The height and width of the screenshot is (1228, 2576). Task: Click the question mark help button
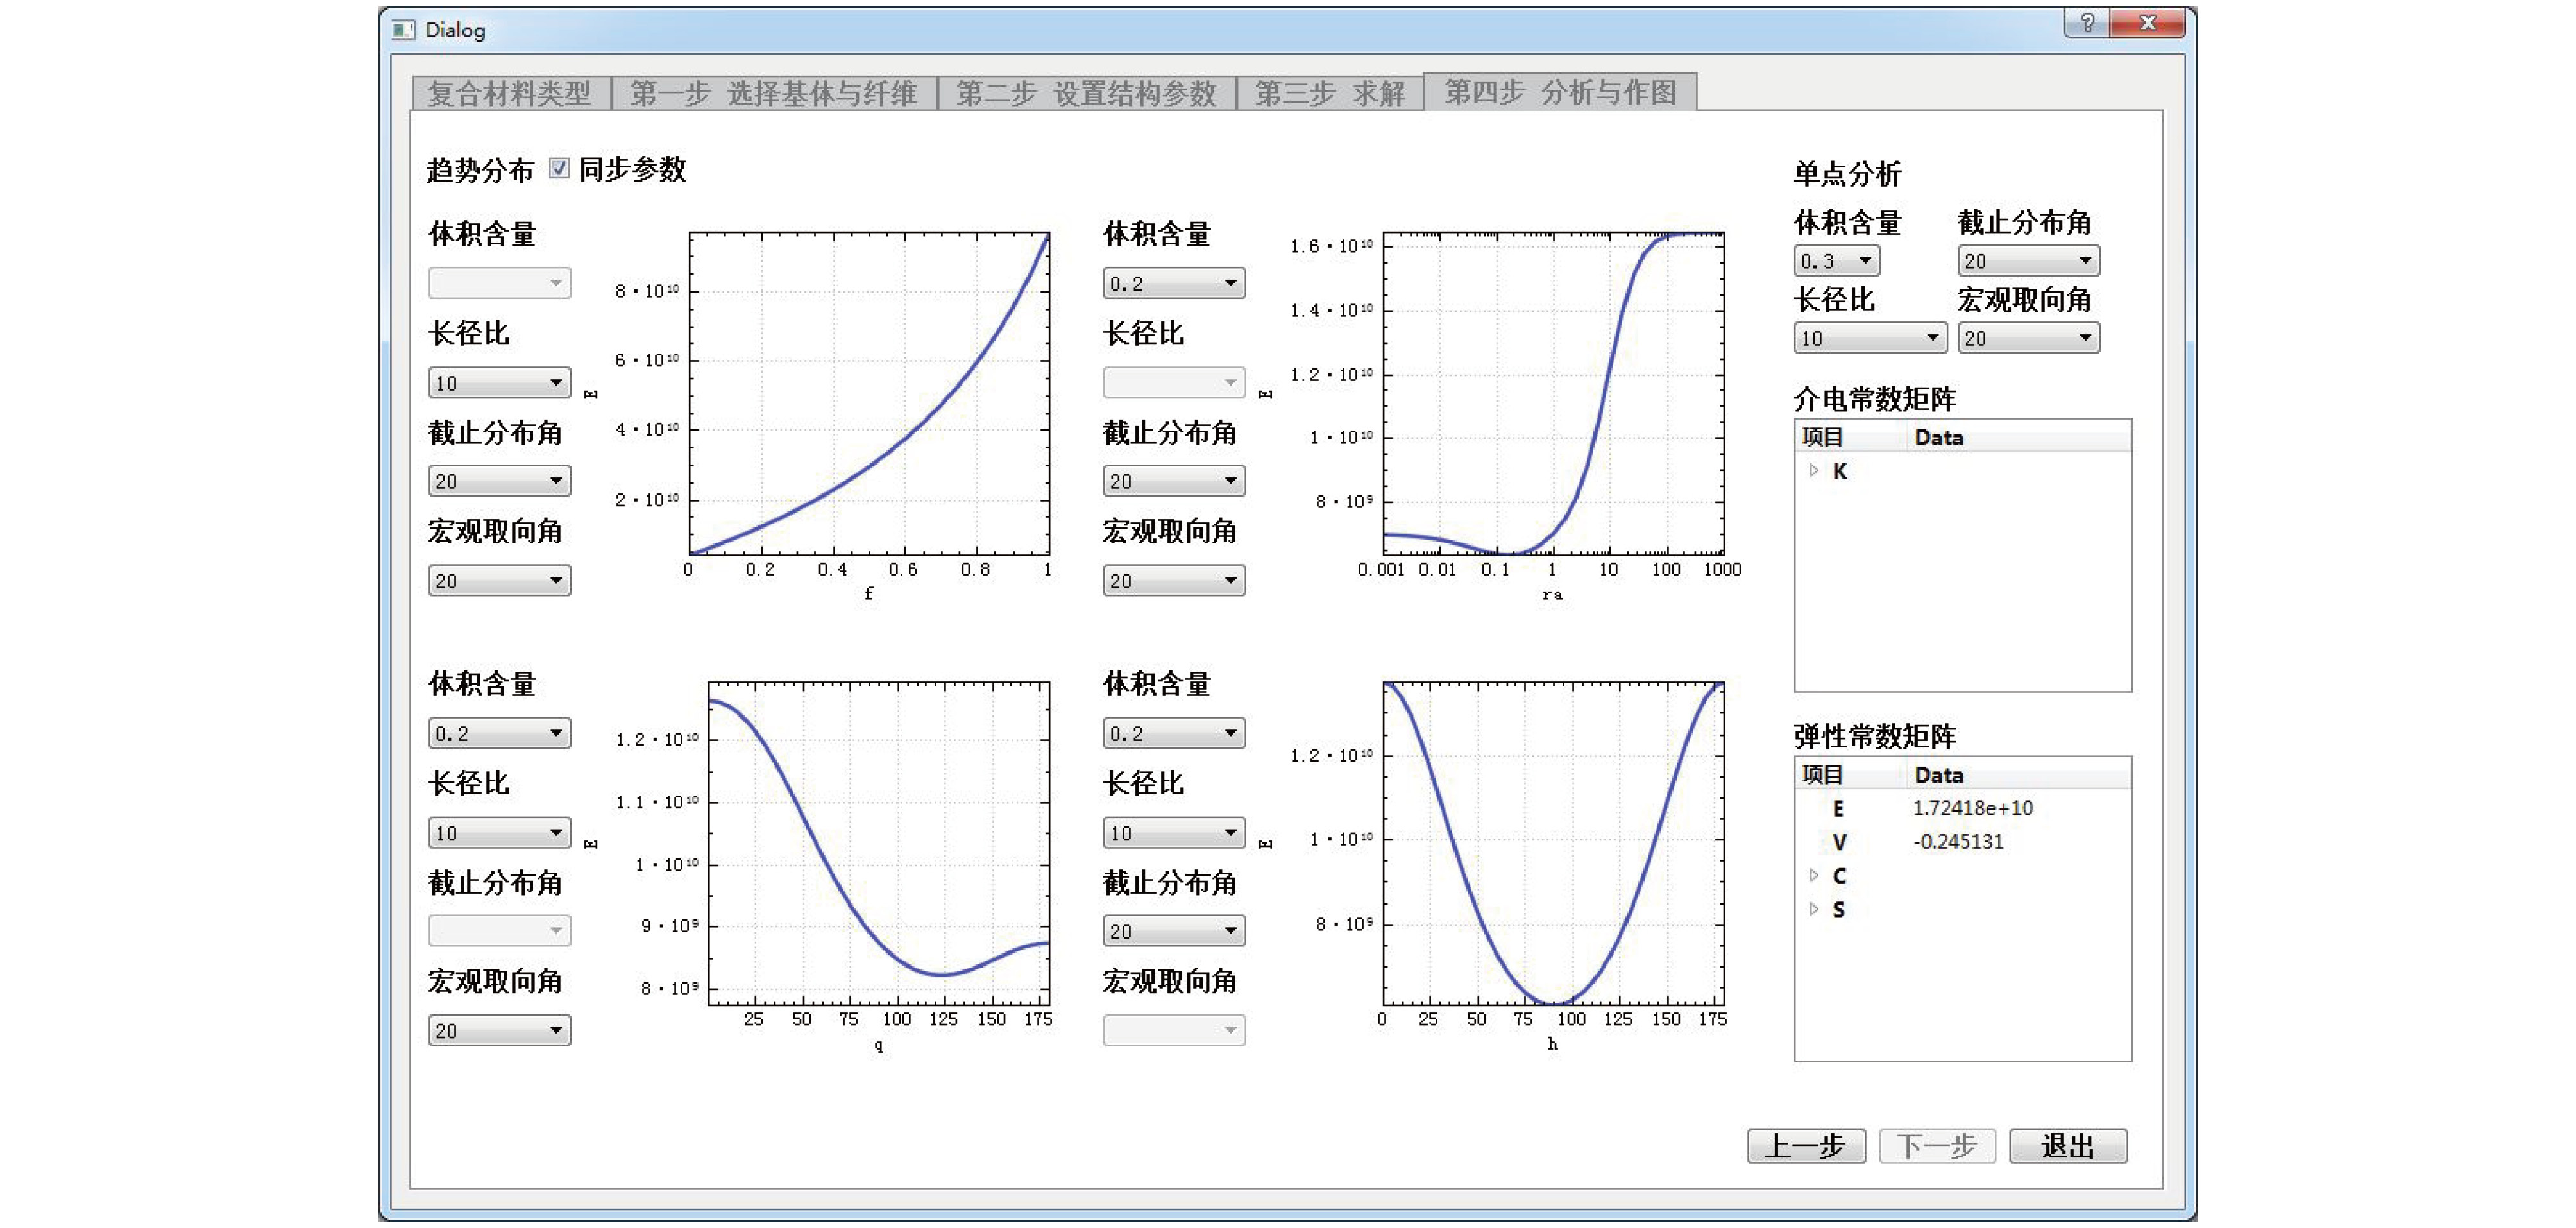coord(2086,22)
